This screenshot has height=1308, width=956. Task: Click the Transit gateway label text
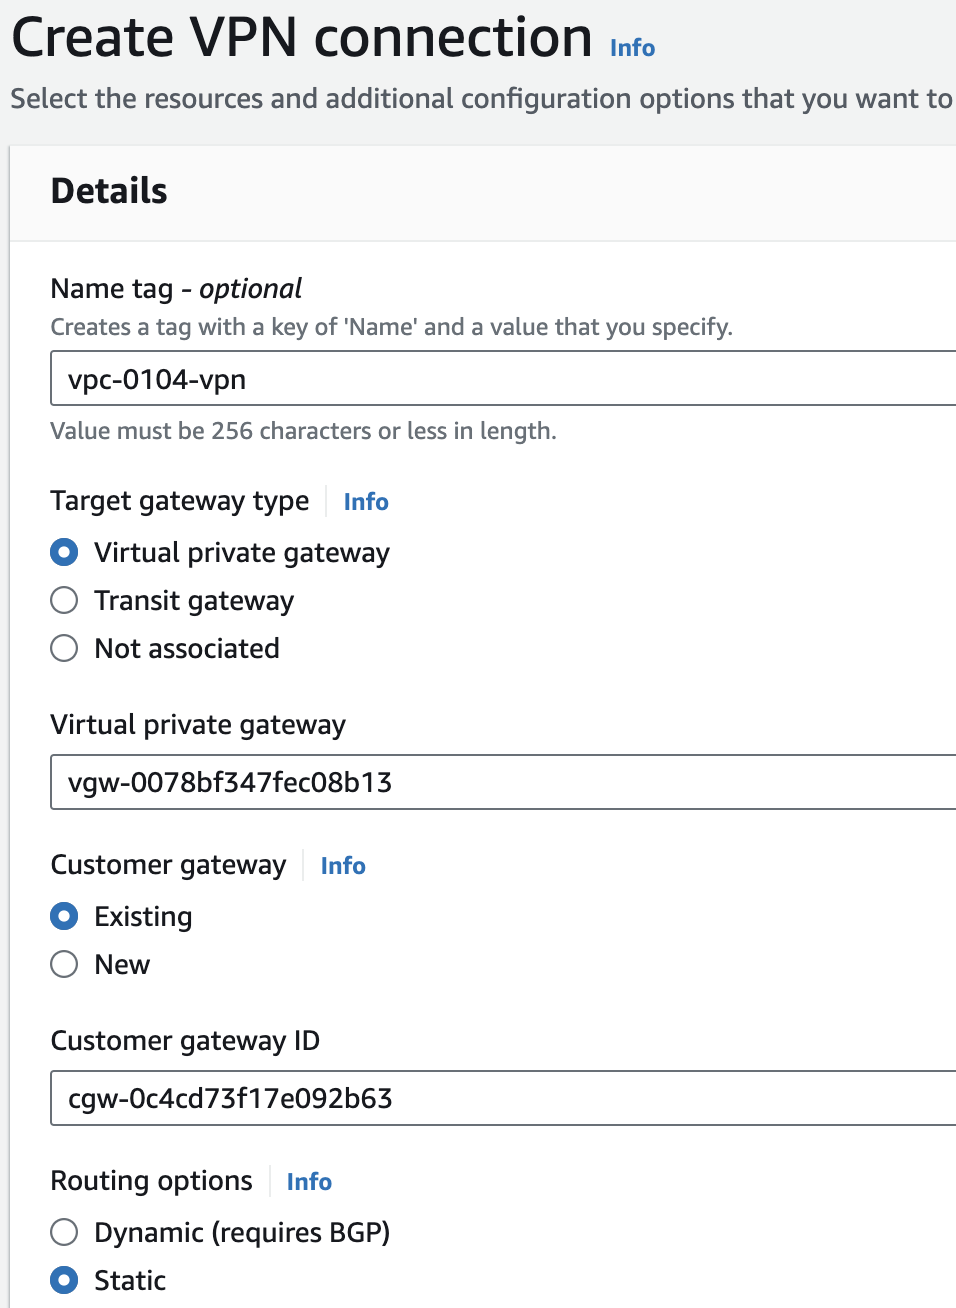[x=194, y=601]
